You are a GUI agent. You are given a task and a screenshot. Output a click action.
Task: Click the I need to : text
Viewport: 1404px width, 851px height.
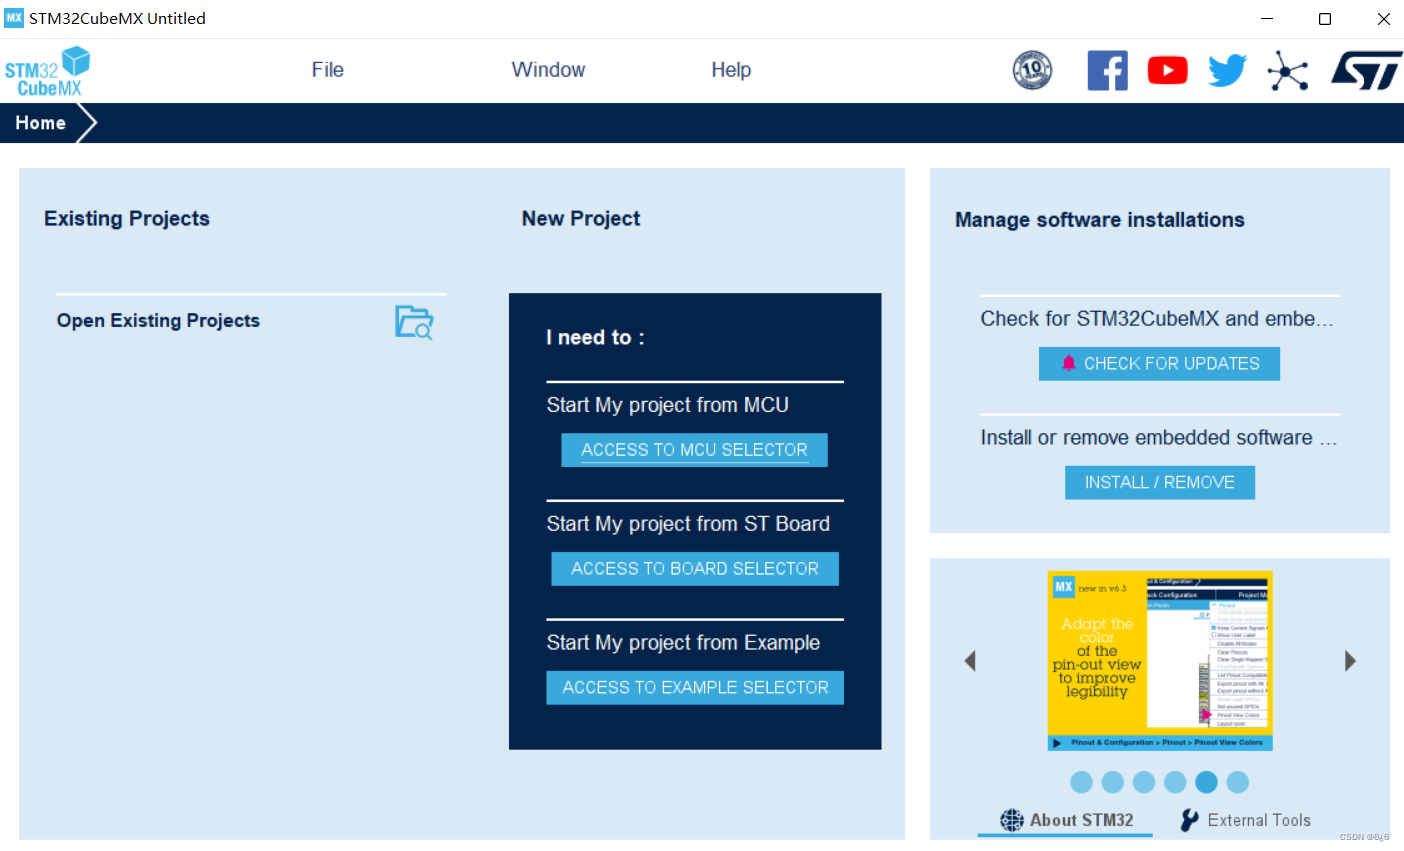coord(595,338)
